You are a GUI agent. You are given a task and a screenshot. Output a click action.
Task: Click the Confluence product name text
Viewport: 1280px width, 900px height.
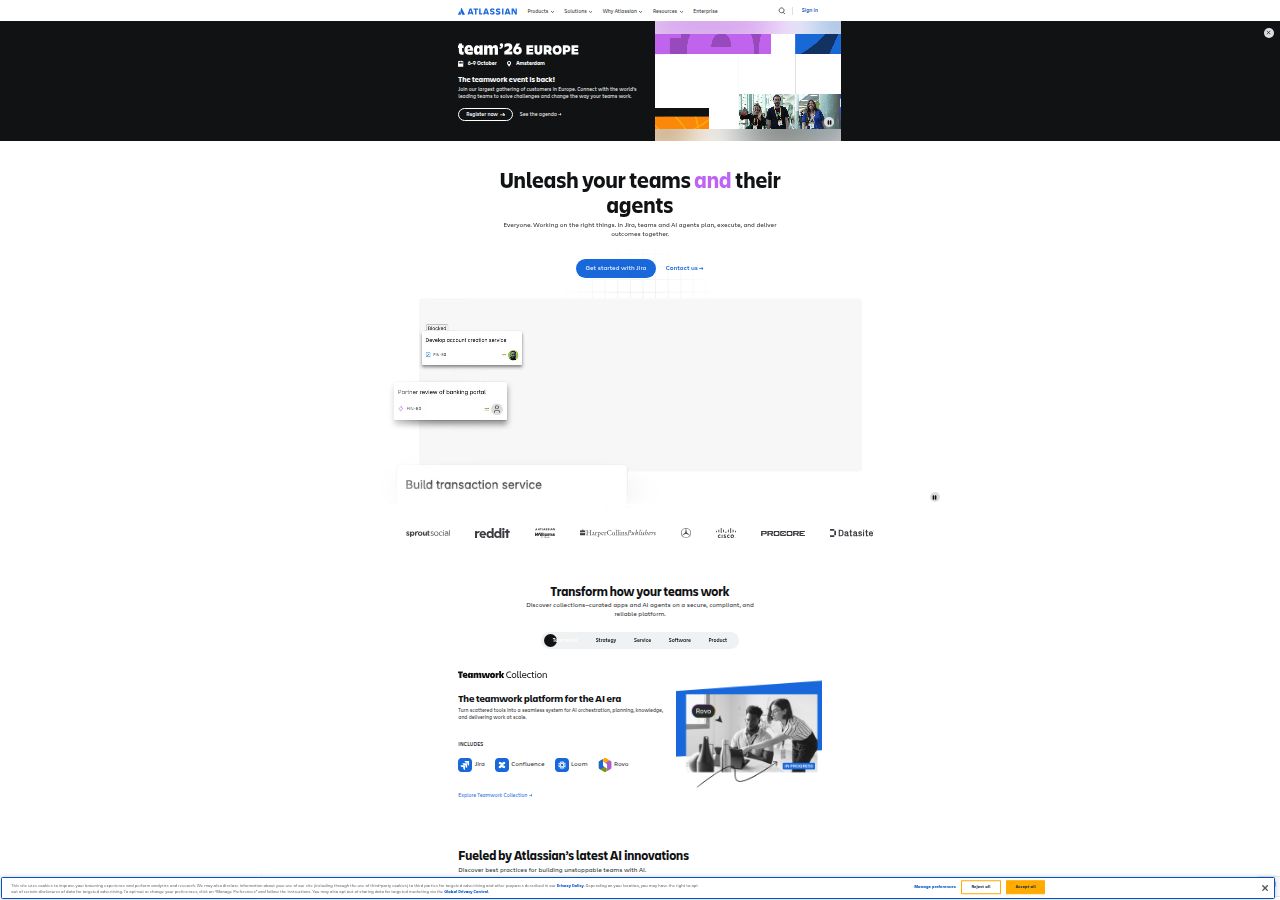[528, 765]
